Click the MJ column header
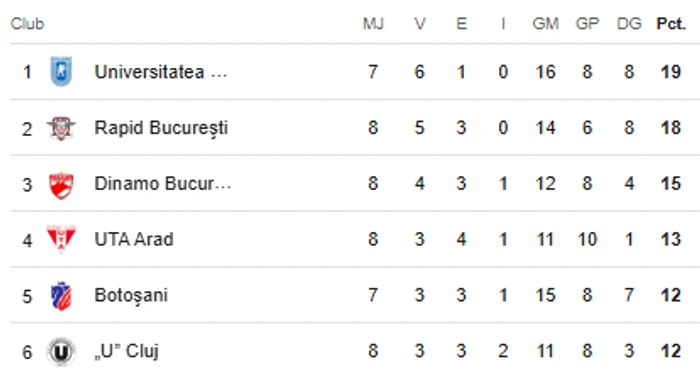 [373, 24]
